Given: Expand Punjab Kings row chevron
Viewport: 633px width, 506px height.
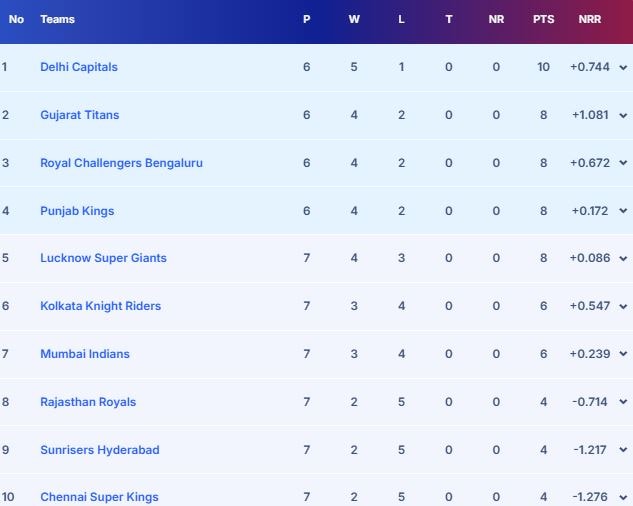Looking at the screenshot, I should click(x=623, y=211).
